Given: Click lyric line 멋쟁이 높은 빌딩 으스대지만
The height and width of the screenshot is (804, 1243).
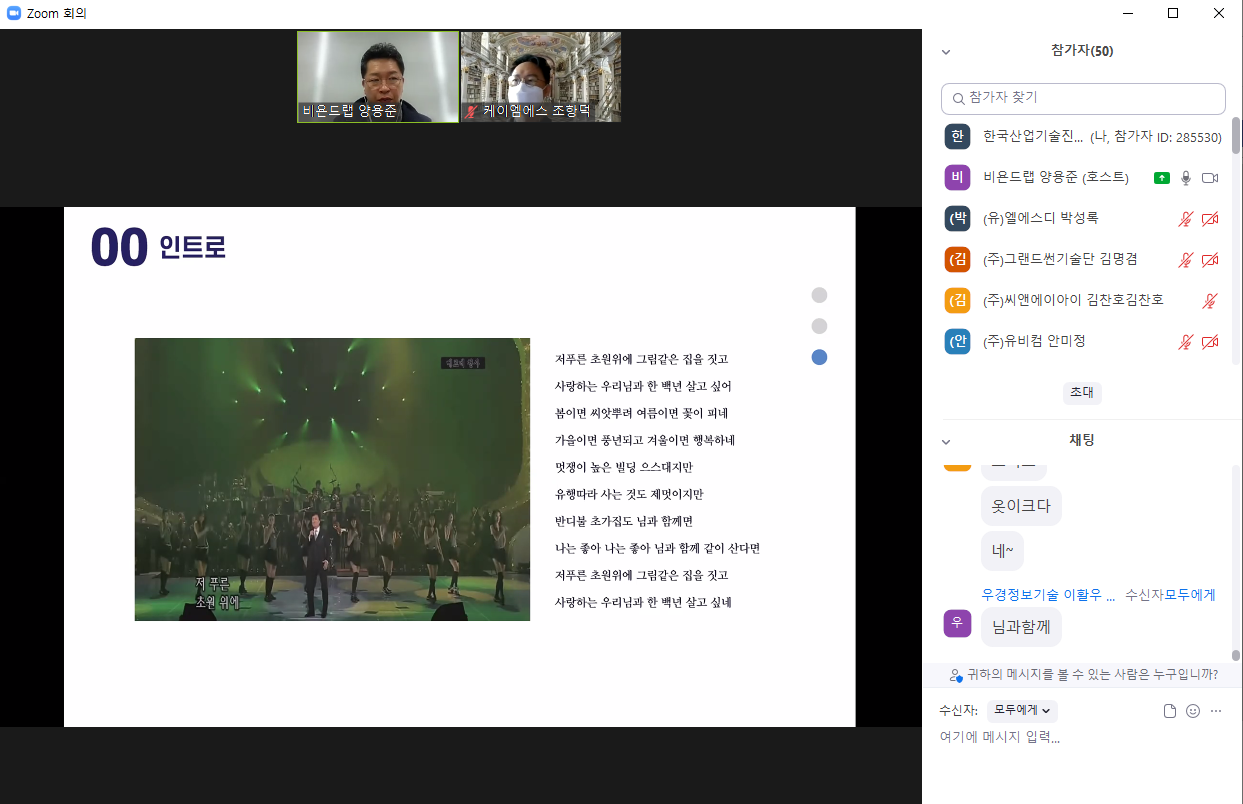Looking at the screenshot, I should point(624,467).
